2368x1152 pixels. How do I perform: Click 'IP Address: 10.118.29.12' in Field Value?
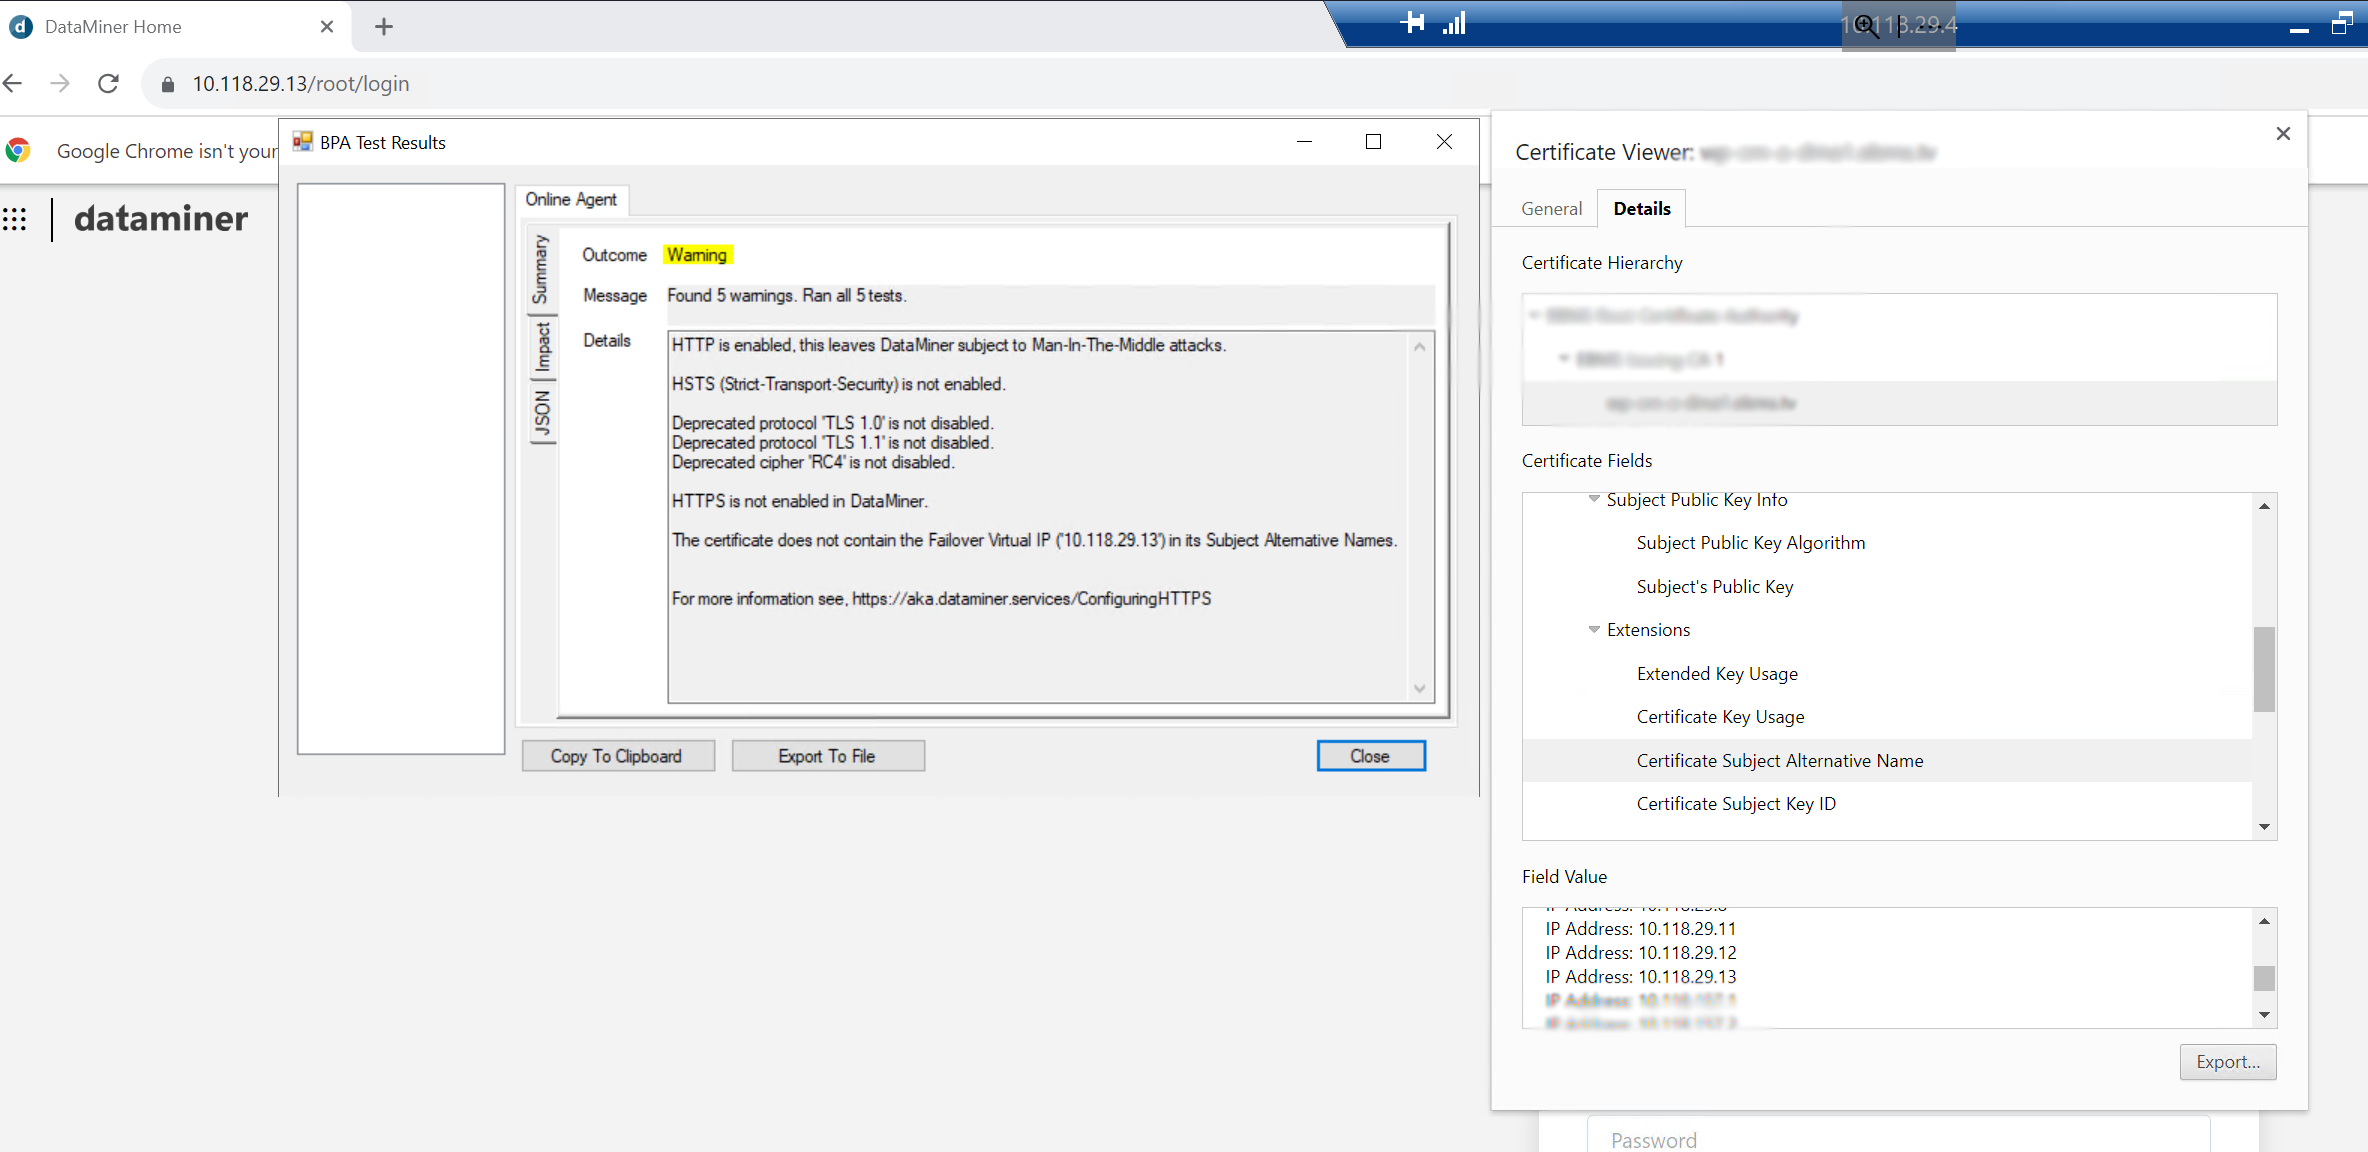pos(1640,953)
